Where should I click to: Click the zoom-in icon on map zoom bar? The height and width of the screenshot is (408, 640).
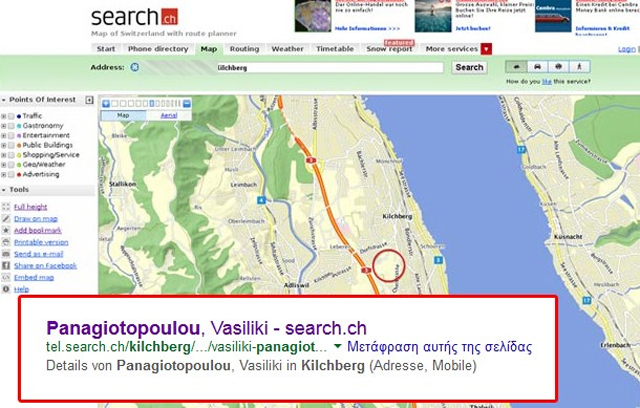point(106,104)
